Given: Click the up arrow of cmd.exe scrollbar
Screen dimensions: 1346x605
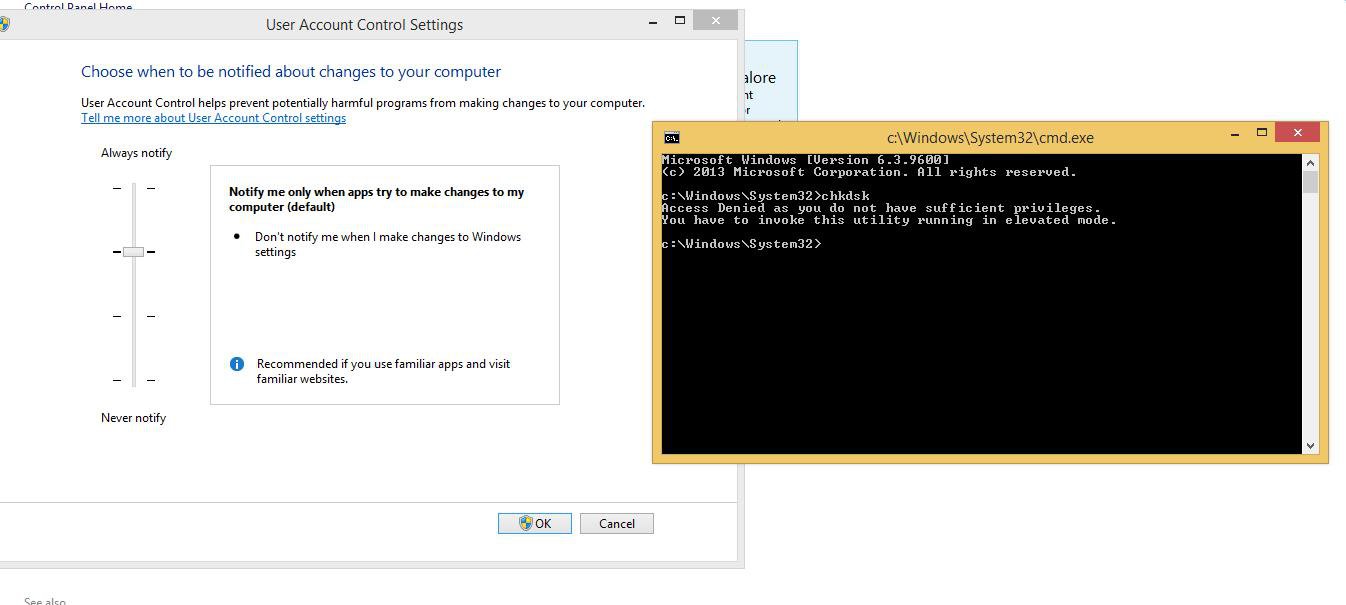Looking at the screenshot, I should coord(1310,162).
